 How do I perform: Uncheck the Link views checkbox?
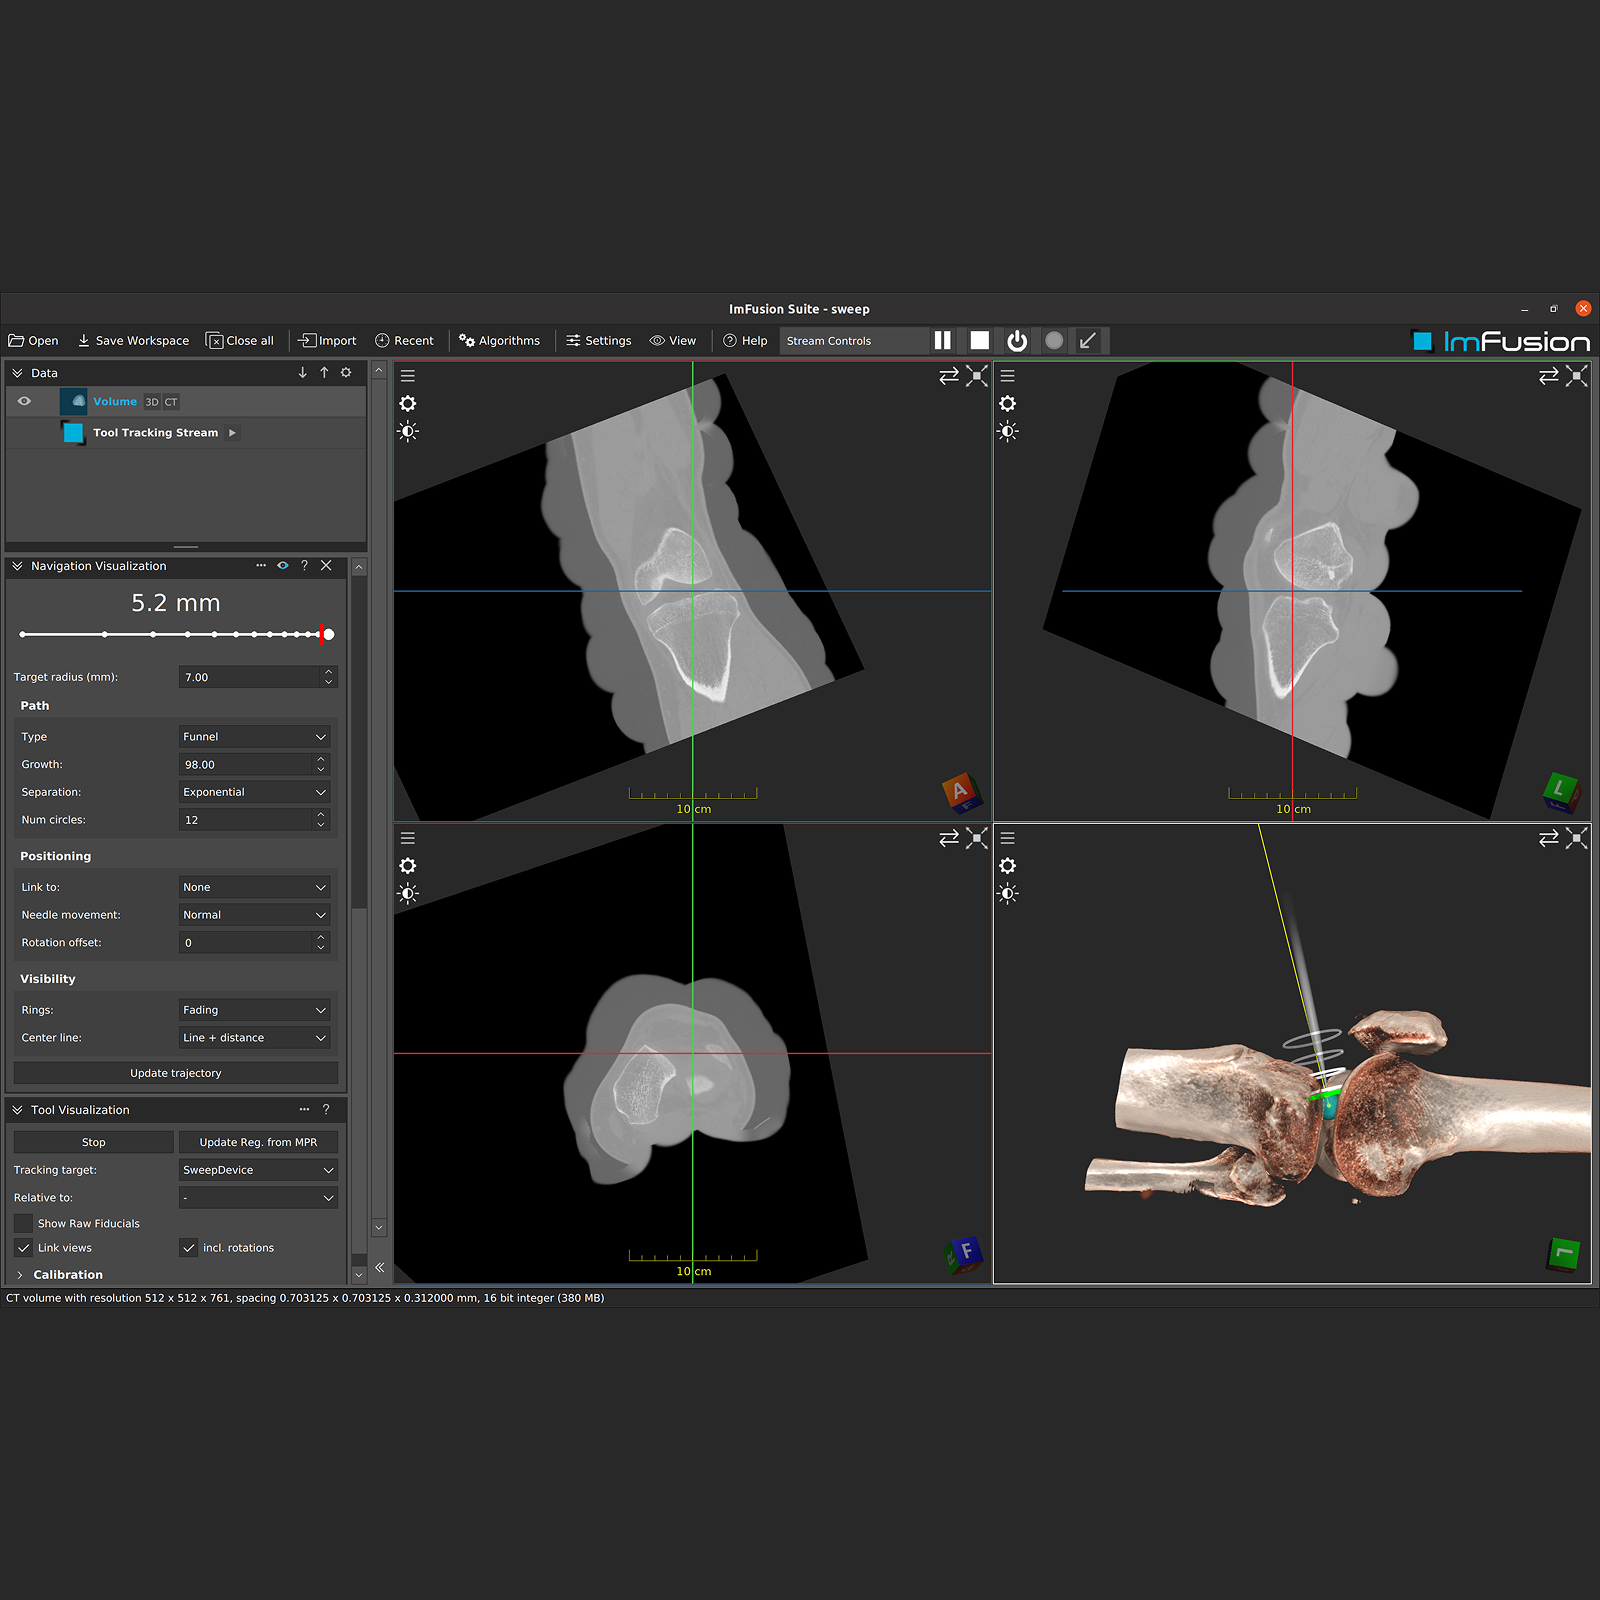click(24, 1248)
